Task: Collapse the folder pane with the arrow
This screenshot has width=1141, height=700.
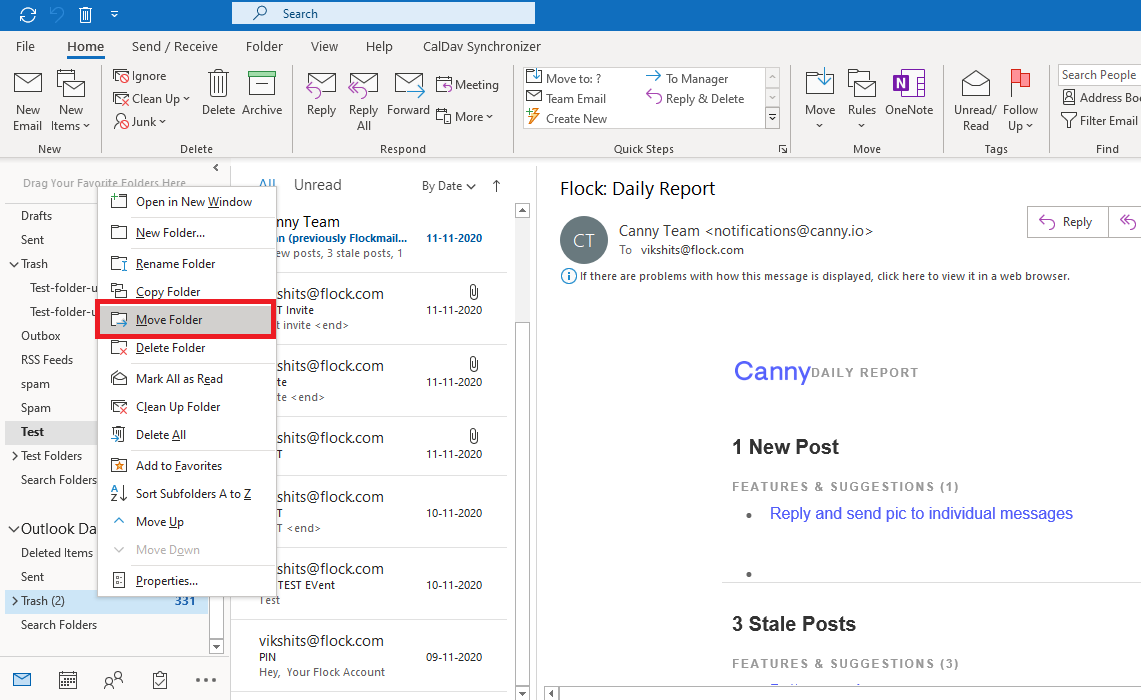Action: pos(216,167)
